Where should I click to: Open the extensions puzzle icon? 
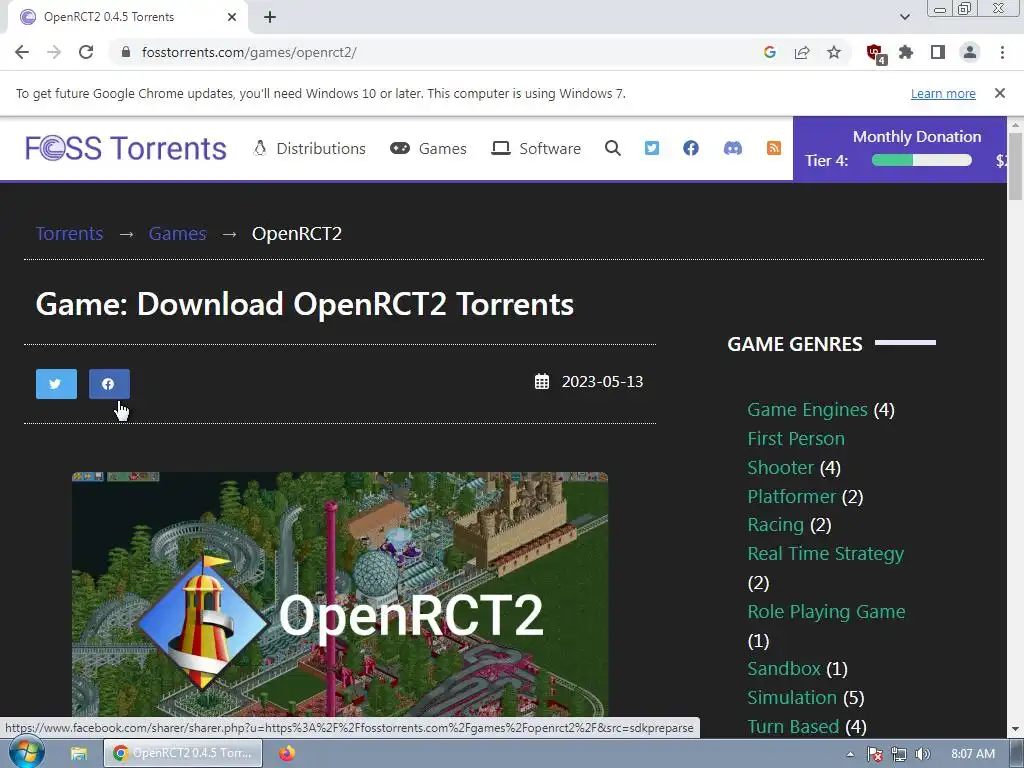click(906, 52)
